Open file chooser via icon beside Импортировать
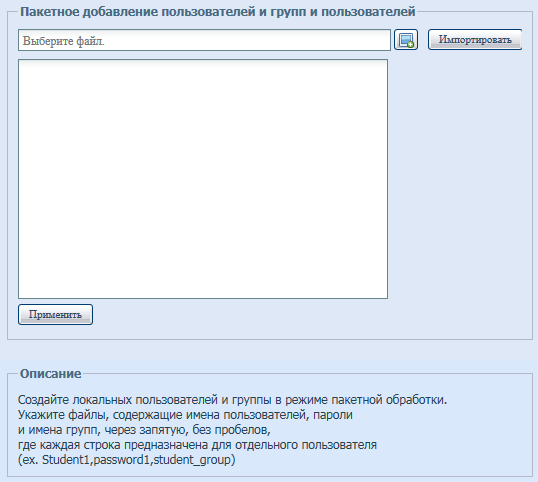This screenshot has height=482, width=538. point(406,40)
